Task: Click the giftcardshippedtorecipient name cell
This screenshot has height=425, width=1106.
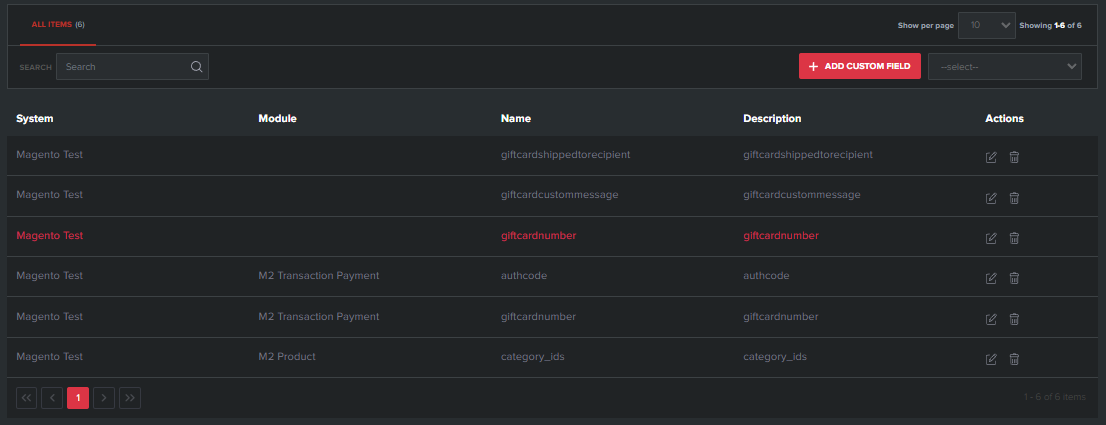Action: pos(566,154)
